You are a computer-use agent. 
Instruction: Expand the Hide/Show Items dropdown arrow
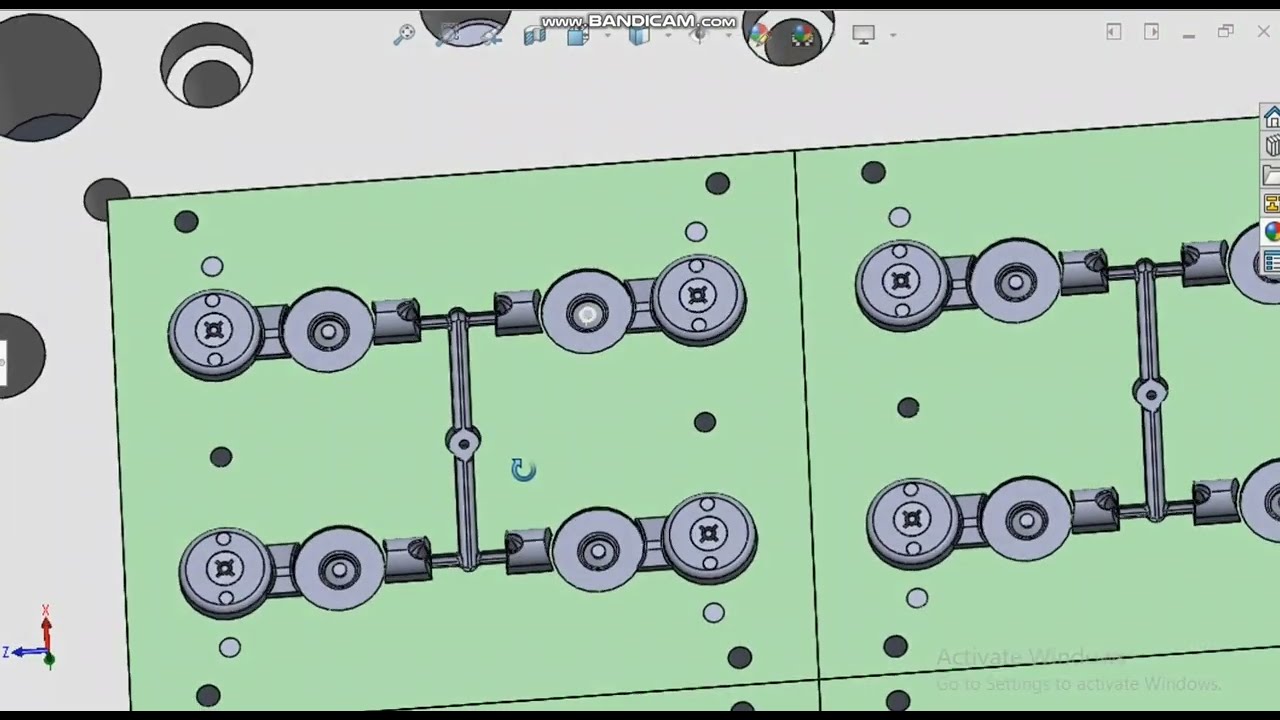[x=729, y=35]
